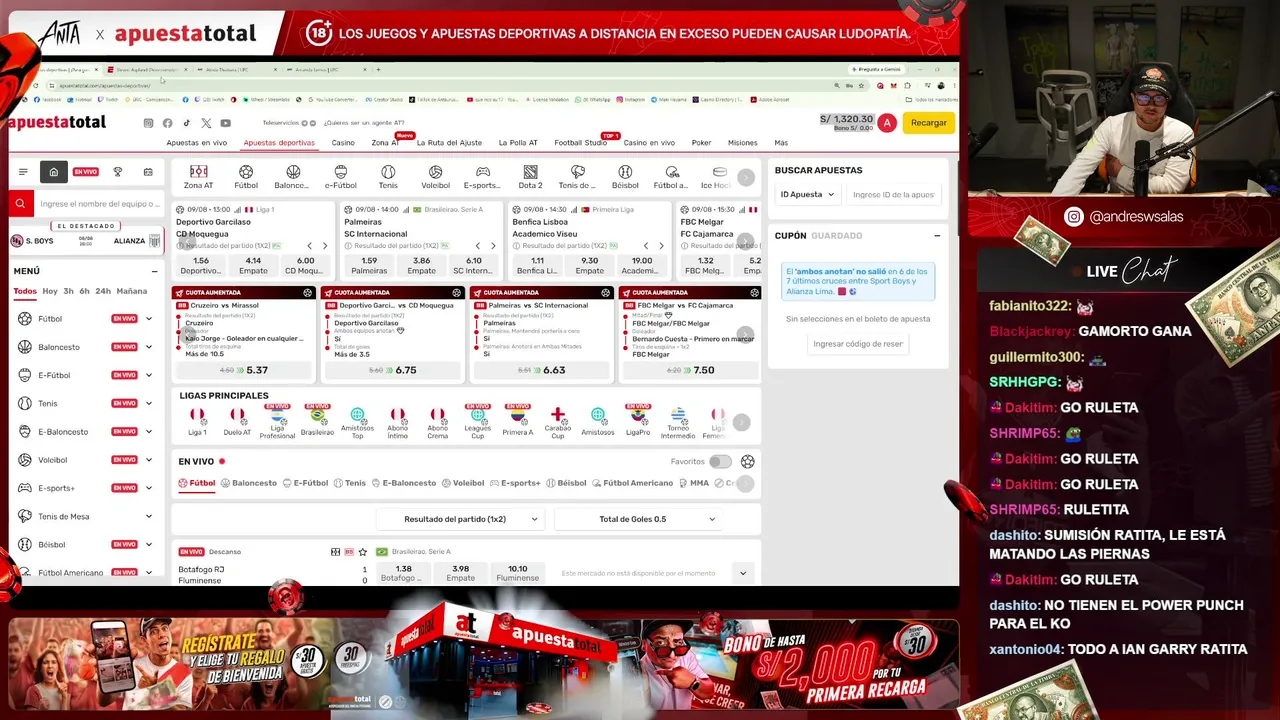Pick boosted 5.37 Cruzeiro vs Mirassol odds
This screenshot has width=1280, height=720.
coord(244,370)
